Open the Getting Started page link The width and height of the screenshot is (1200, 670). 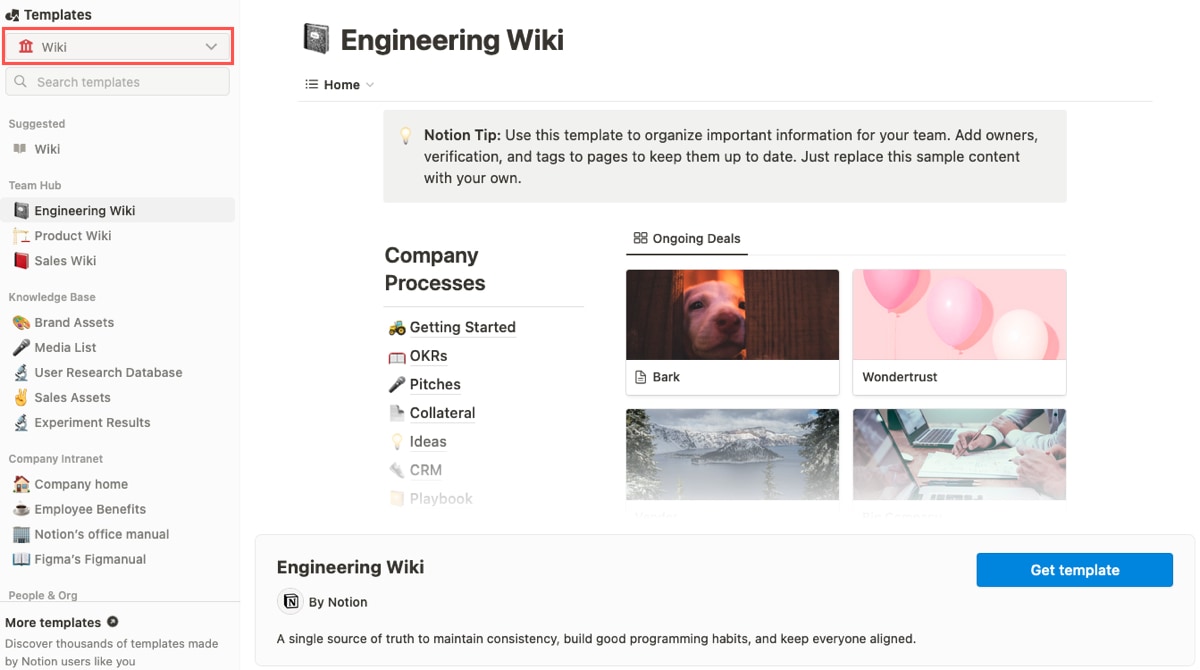coord(462,327)
